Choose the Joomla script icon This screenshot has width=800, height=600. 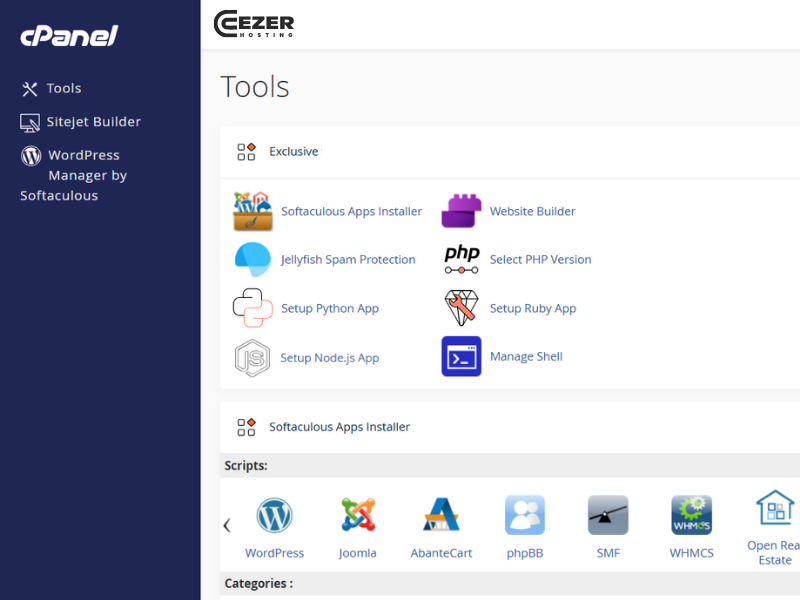(x=357, y=516)
